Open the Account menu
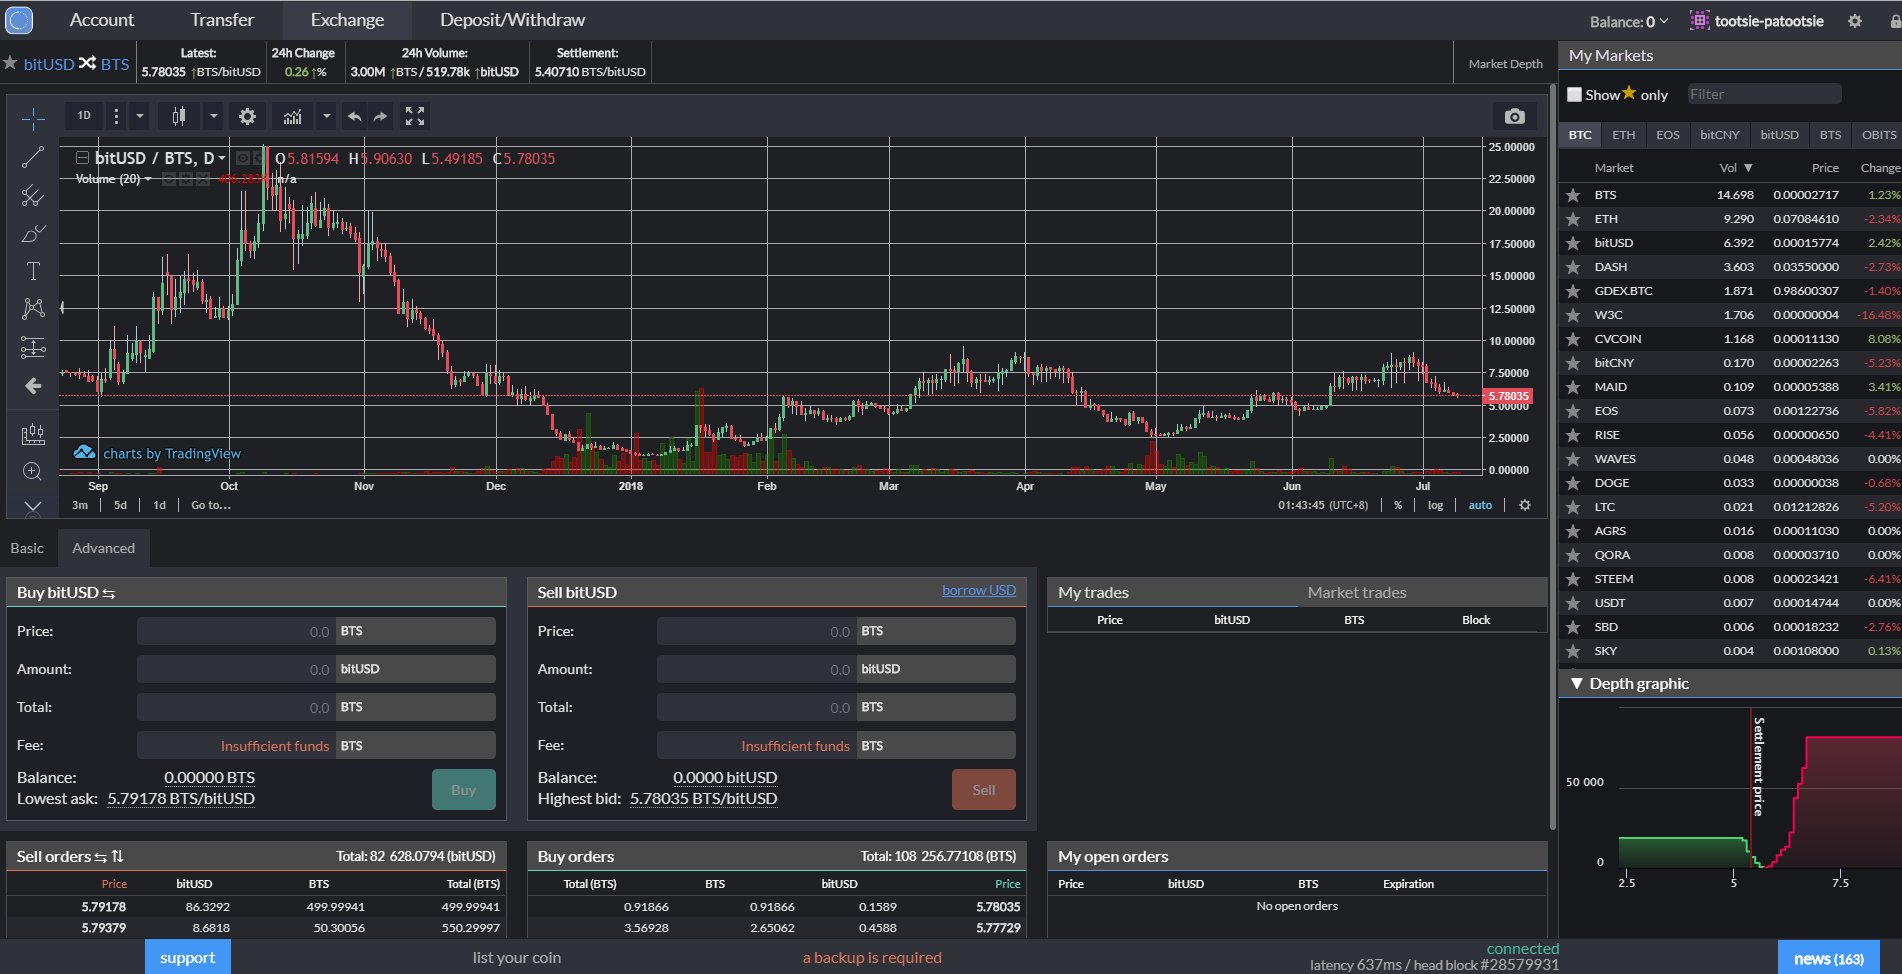The width and height of the screenshot is (1902, 974). (102, 20)
